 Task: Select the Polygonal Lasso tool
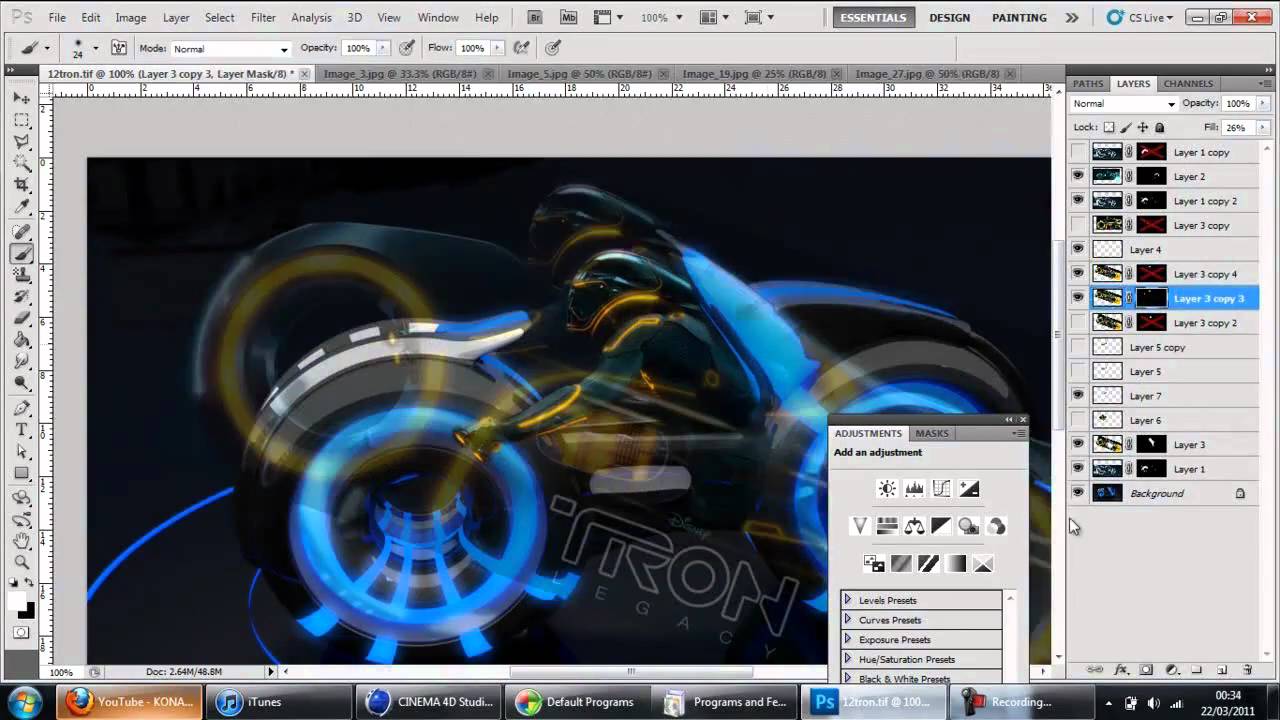[x=22, y=142]
